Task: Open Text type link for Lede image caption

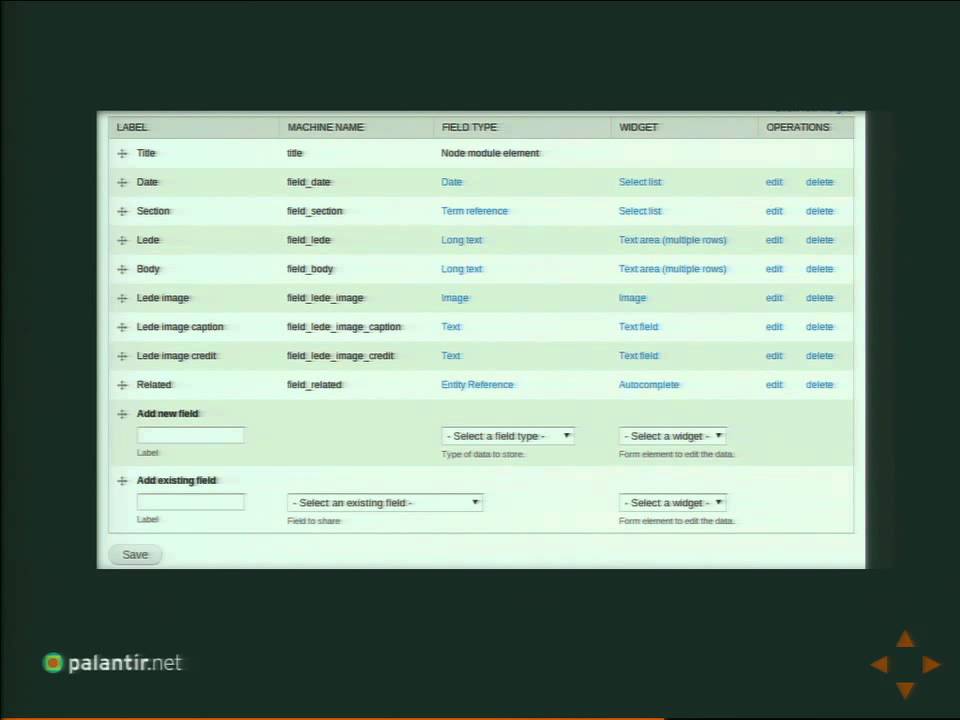Action: coord(451,326)
